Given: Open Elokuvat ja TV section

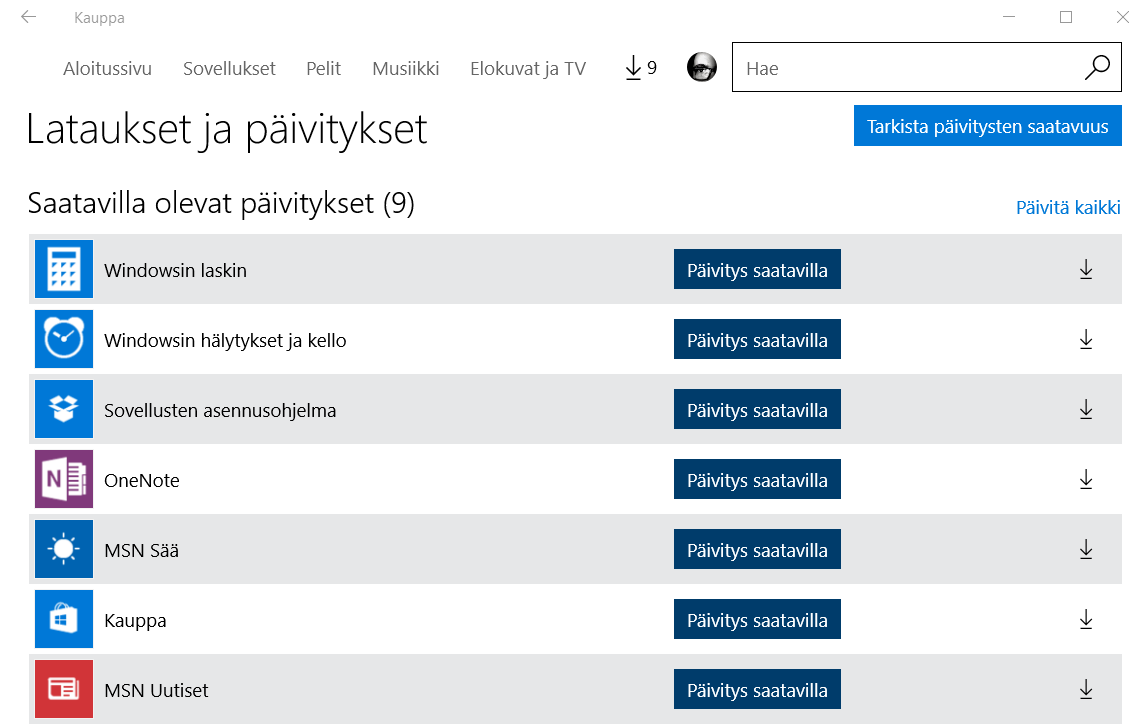Looking at the screenshot, I should tap(528, 69).
